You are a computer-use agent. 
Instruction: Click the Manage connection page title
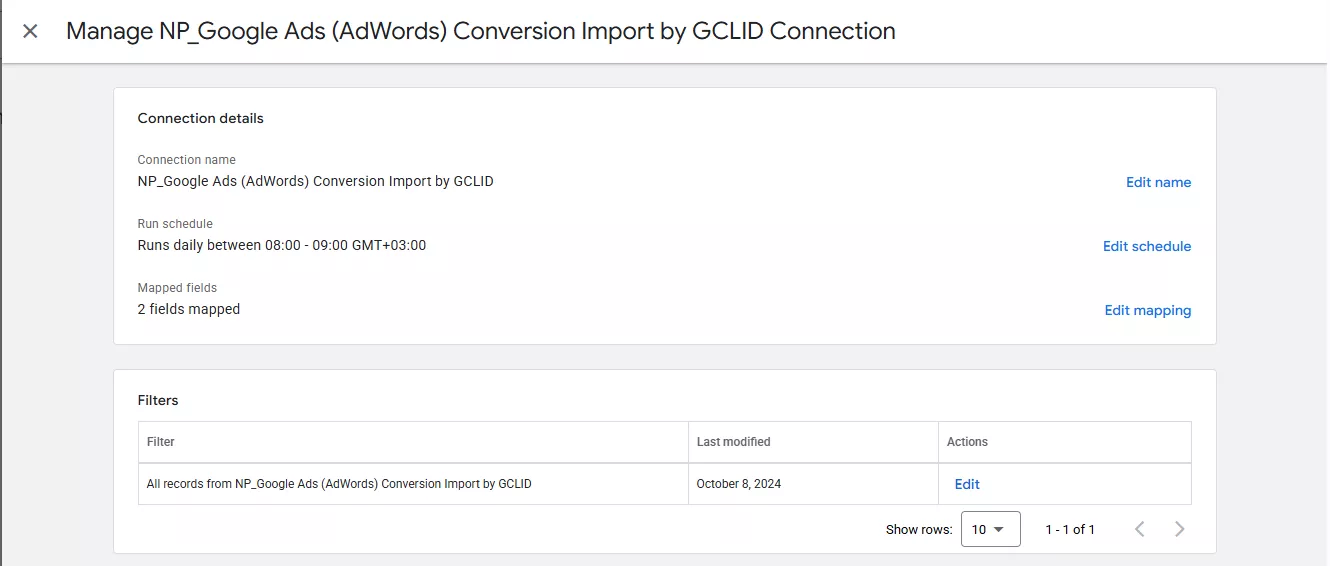pos(480,31)
